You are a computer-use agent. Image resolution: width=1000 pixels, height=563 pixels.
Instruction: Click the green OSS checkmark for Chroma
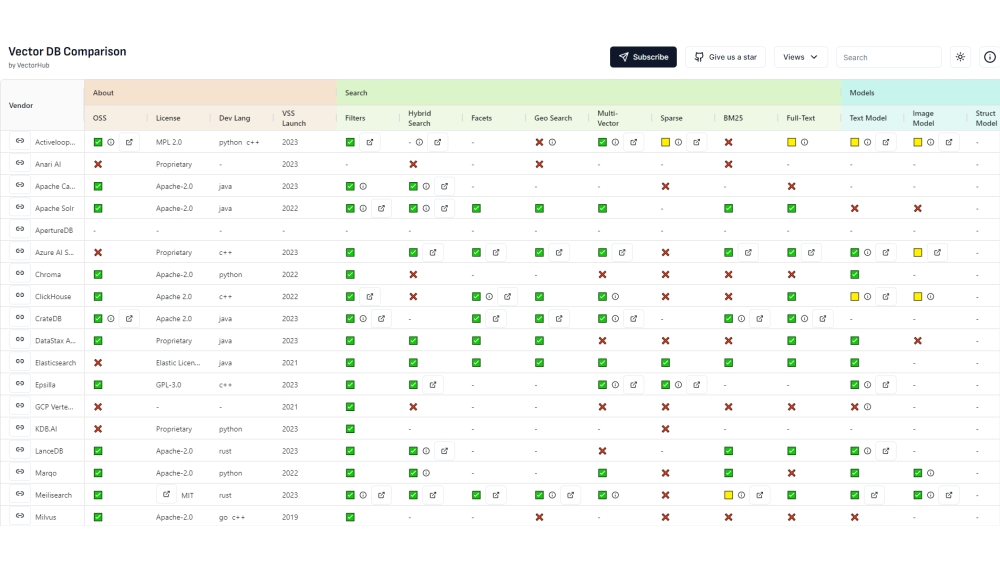pyautogui.click(x=98, y=274)
